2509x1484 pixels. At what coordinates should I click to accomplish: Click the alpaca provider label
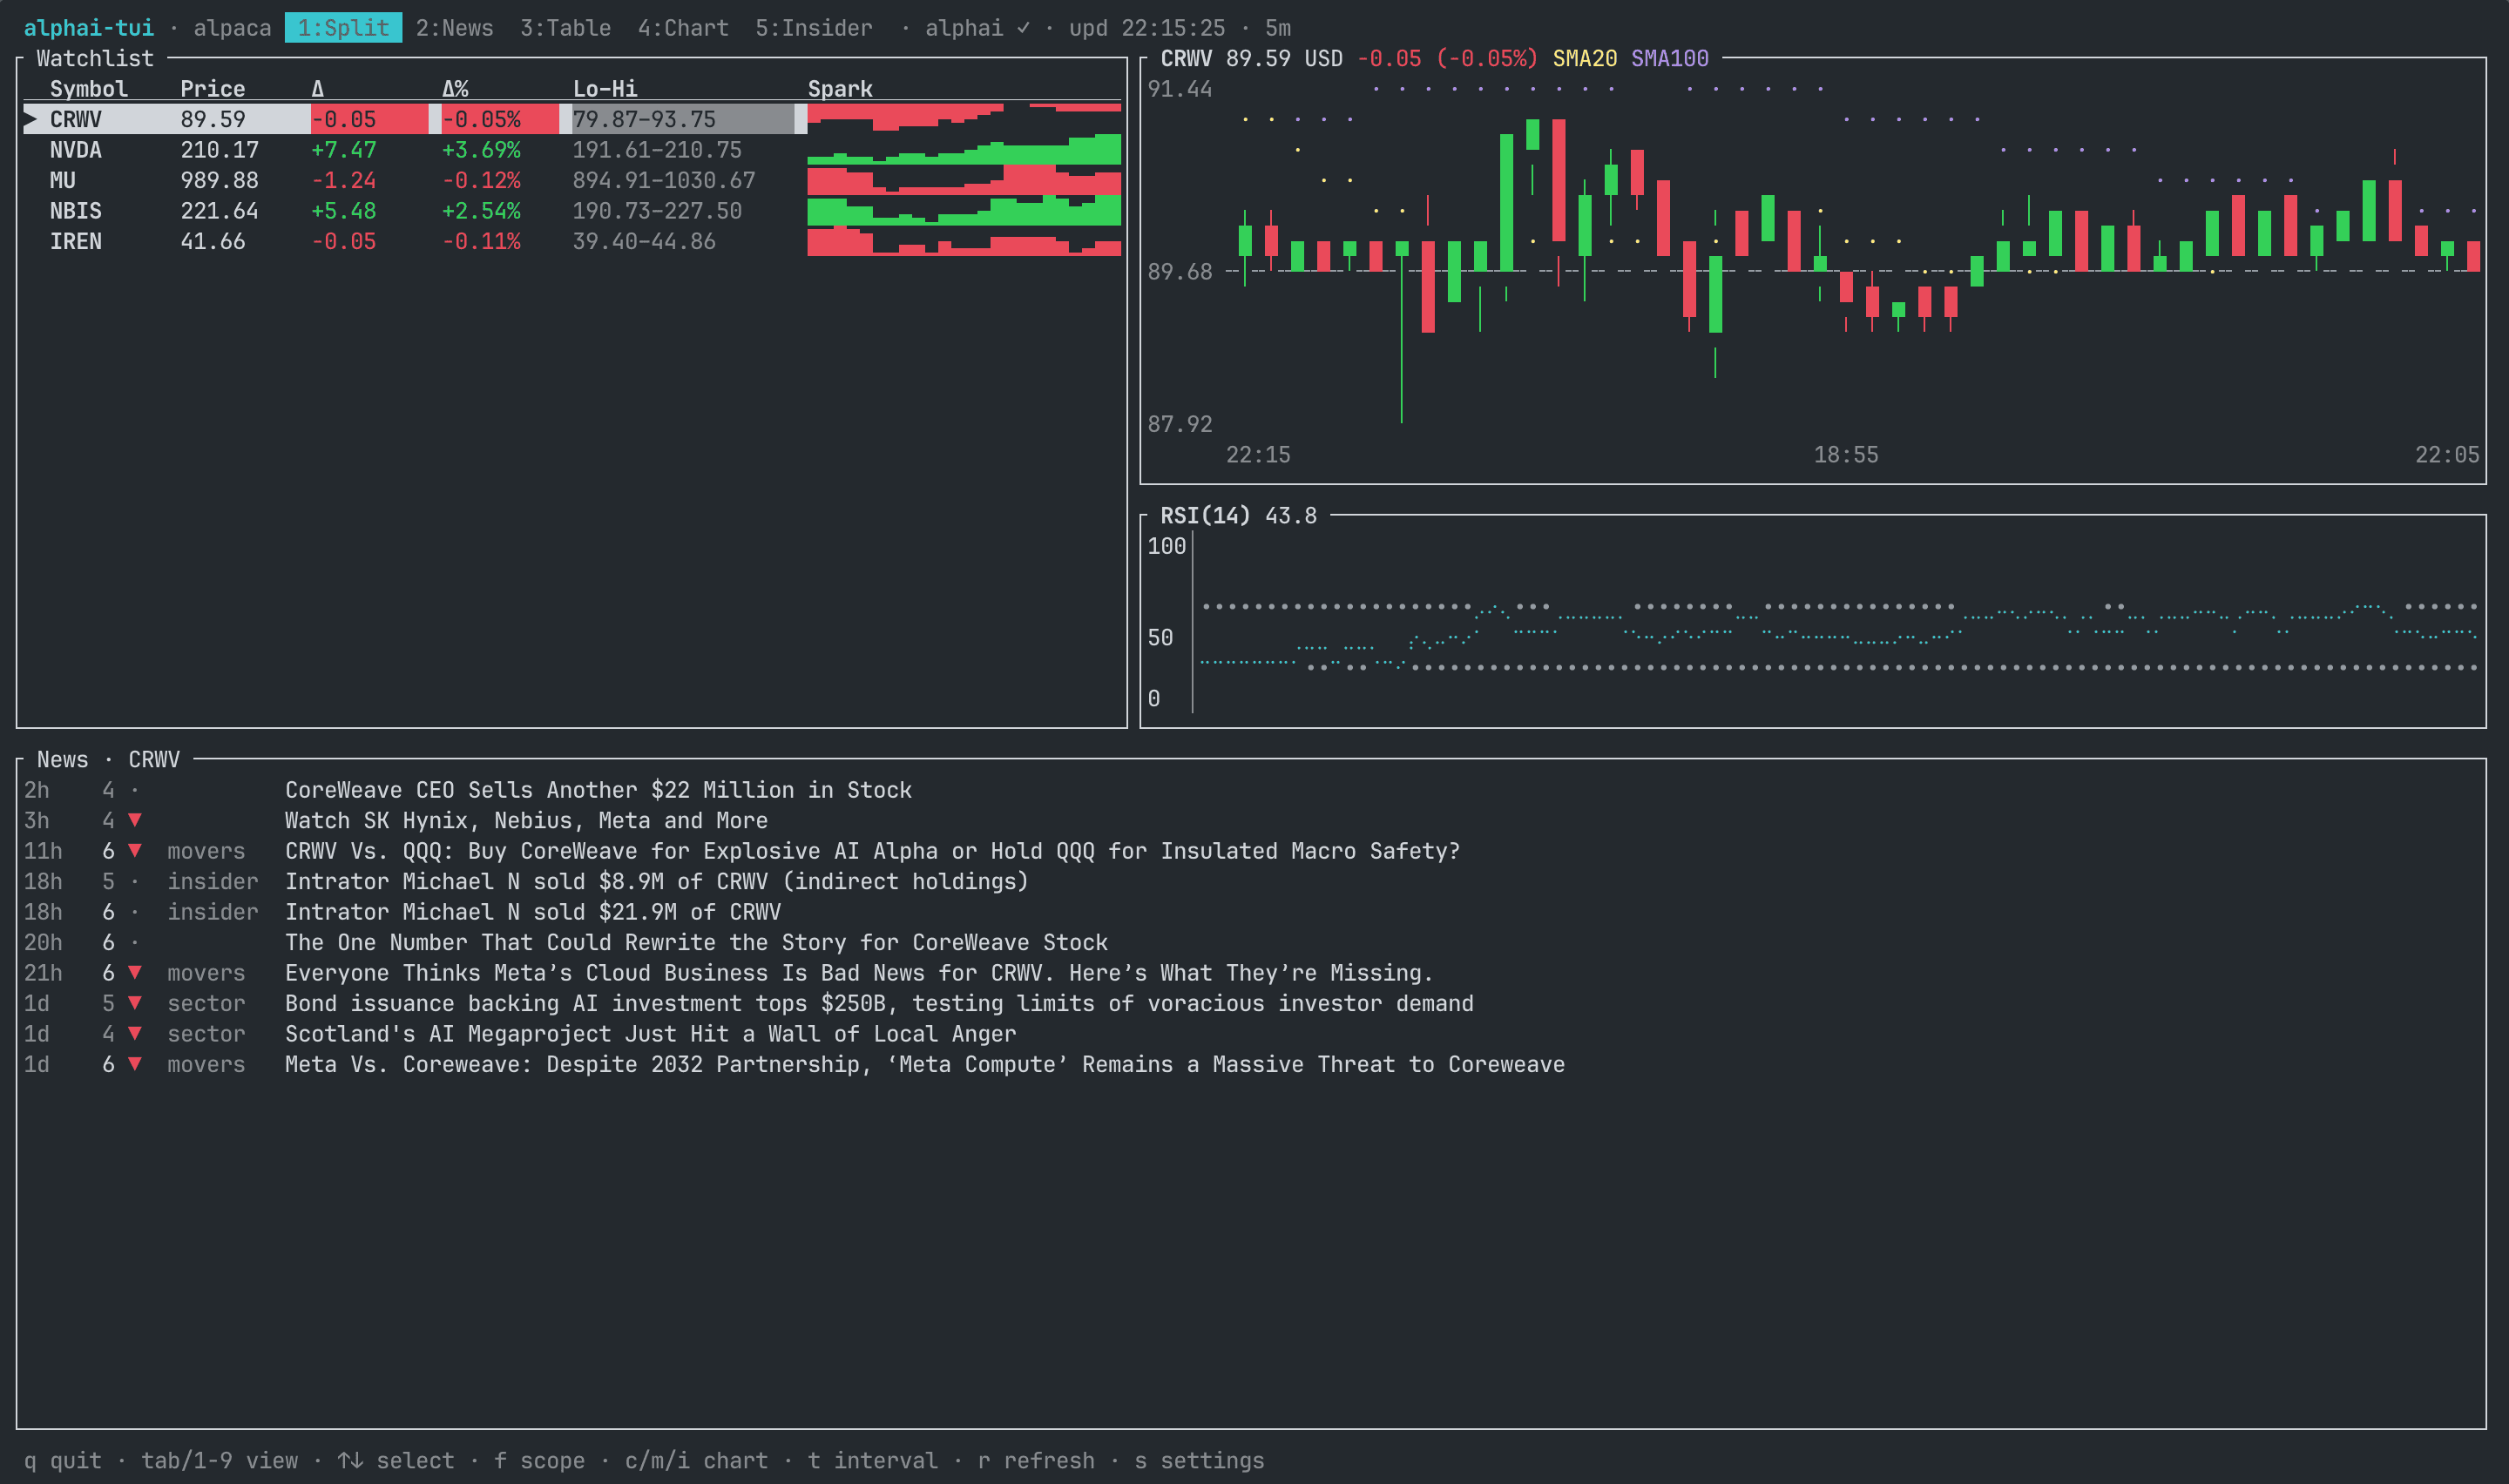coord(232,28)
